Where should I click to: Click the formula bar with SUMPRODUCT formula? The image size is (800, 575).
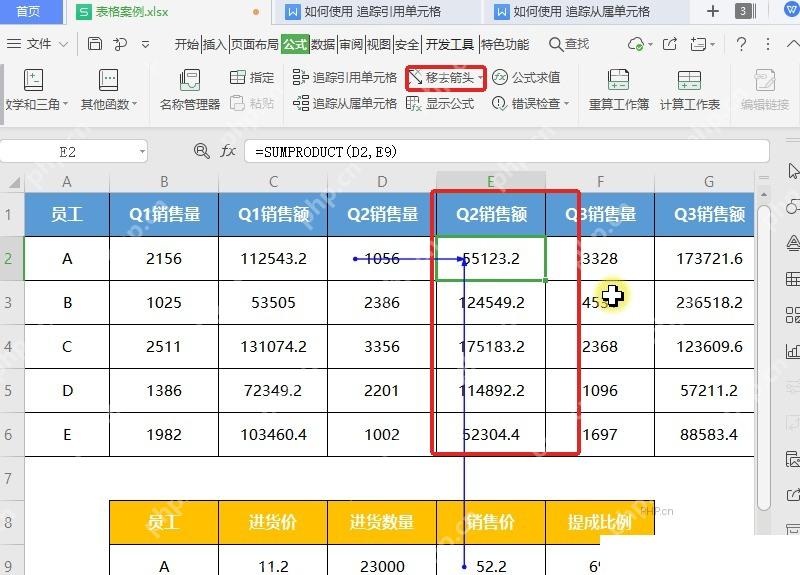[507, 152]
